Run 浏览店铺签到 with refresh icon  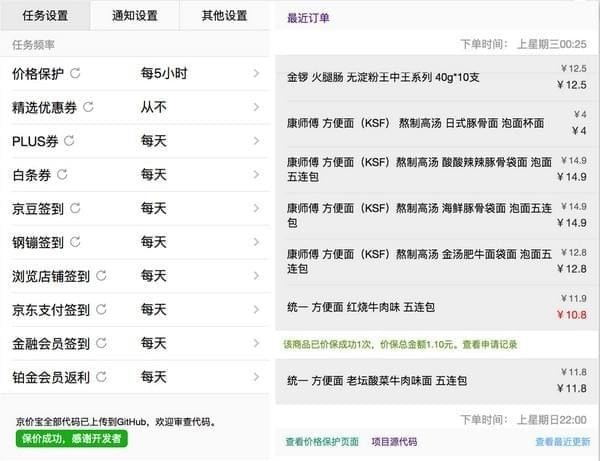[x=102, y=277]
